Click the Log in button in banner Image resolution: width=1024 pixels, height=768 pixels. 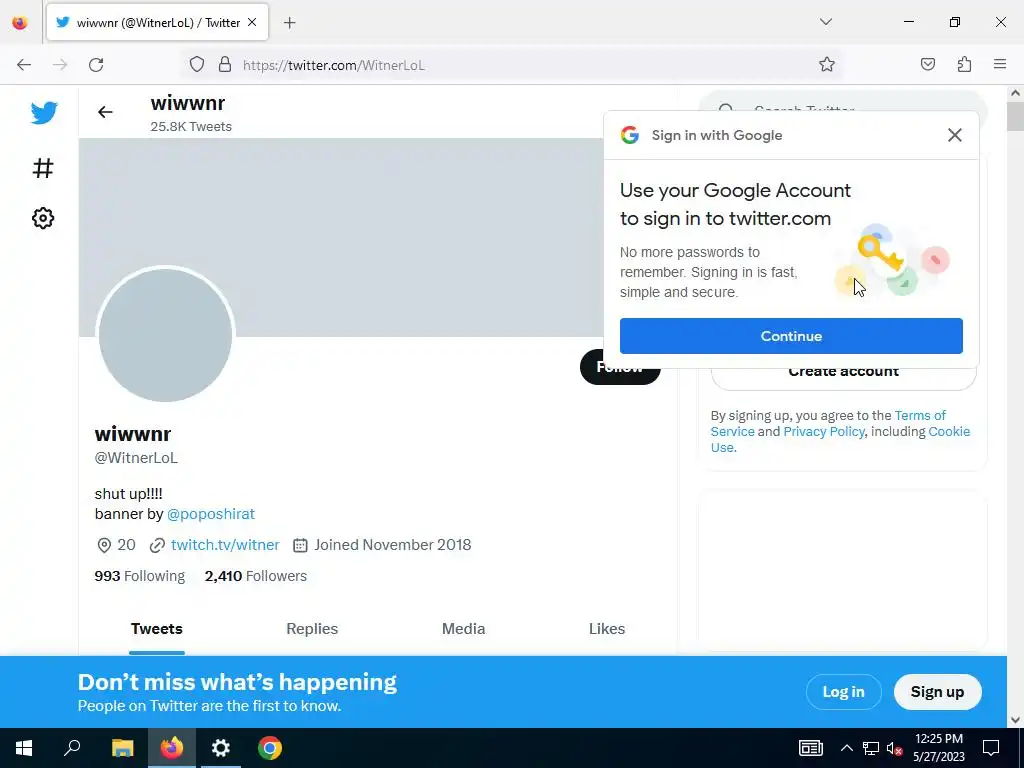pyautogui.click(x=843, y=692)
